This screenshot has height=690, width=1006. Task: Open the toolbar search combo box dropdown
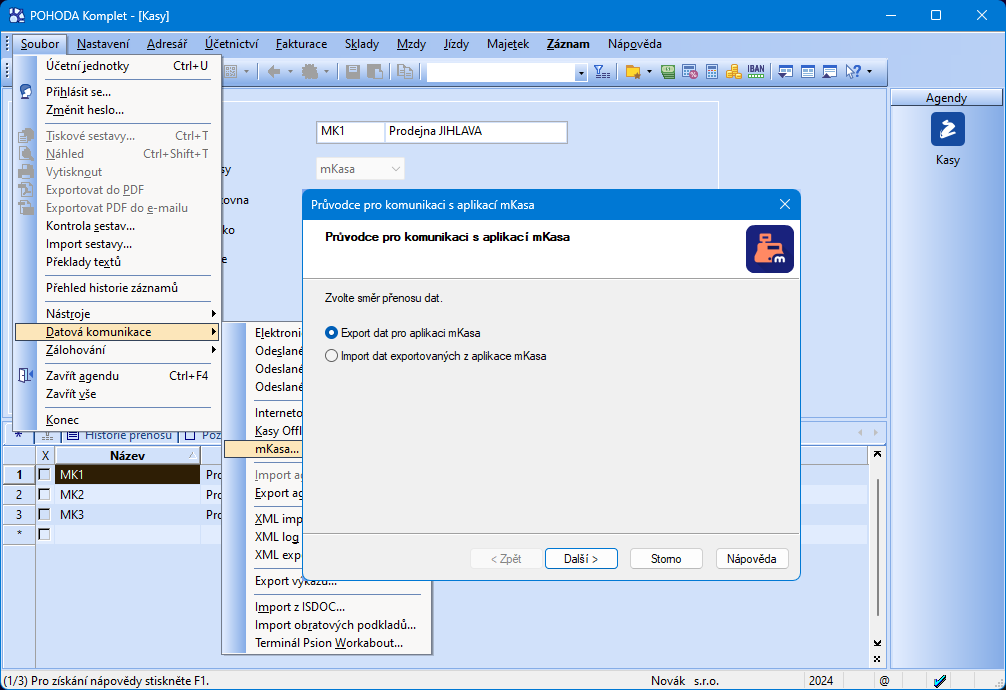click(x=581, y=73)
